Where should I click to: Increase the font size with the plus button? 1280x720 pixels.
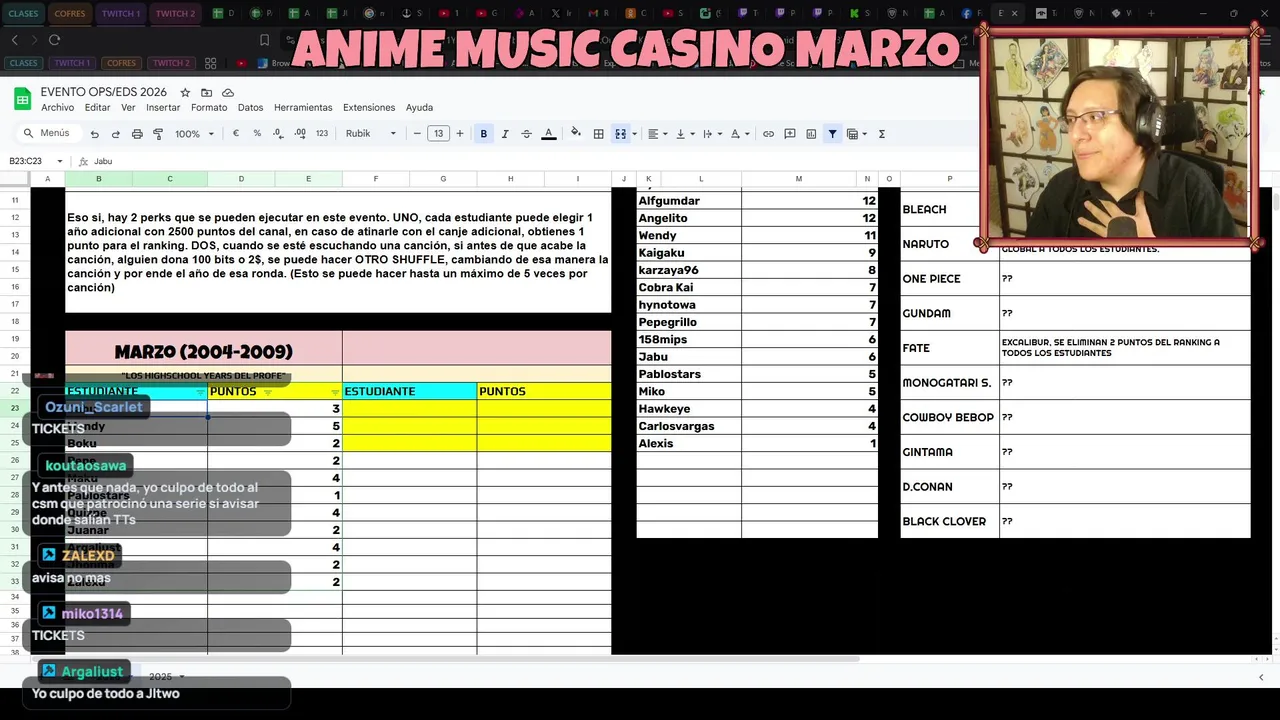point(460,134)
